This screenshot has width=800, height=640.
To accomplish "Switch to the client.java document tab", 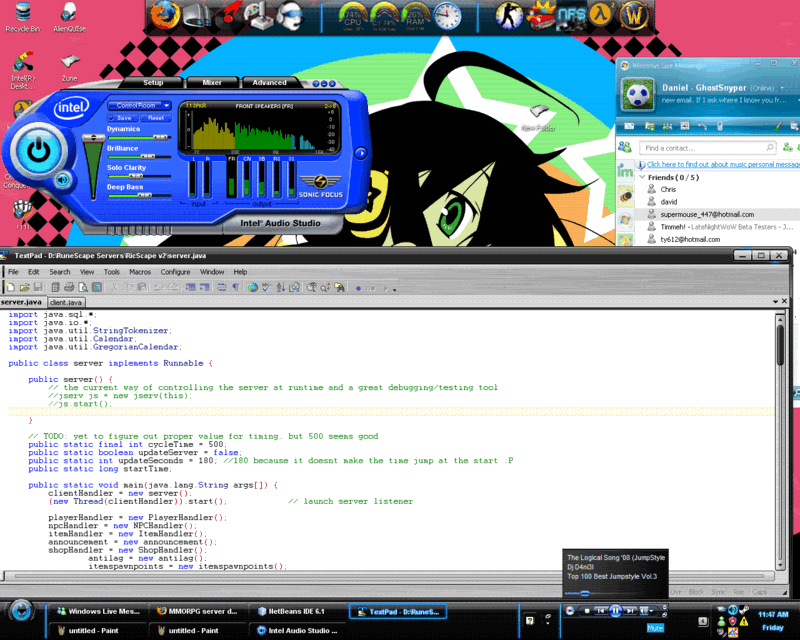I will [x=65, y=302].
